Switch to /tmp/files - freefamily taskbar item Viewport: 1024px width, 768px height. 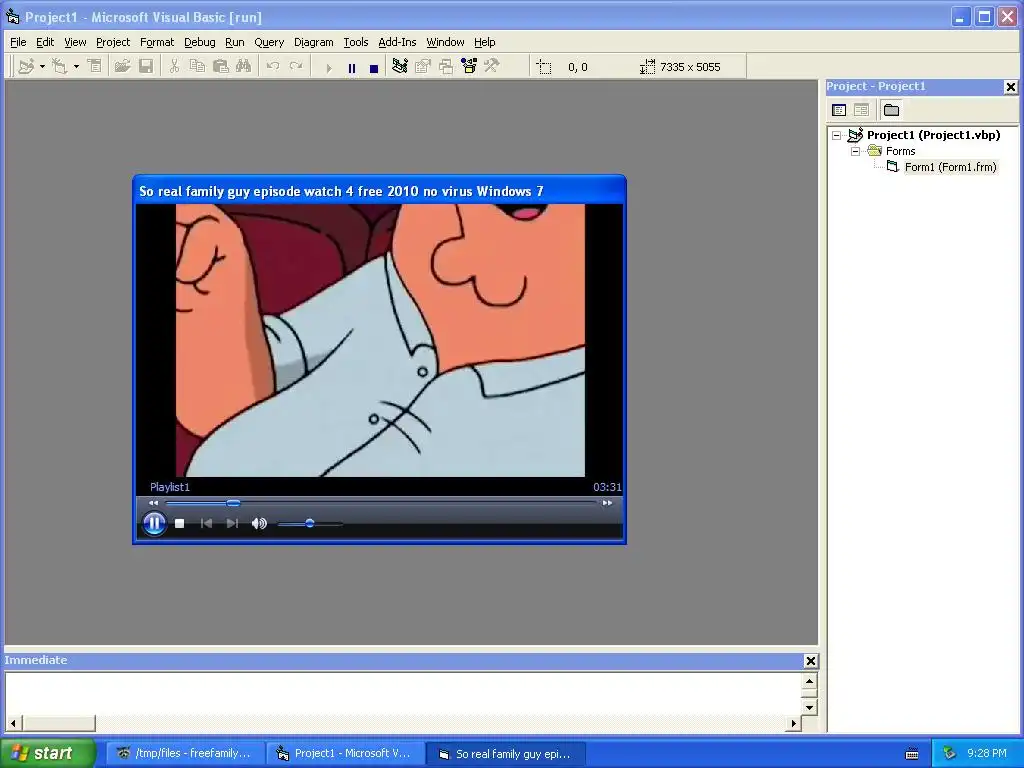(185, 754)
